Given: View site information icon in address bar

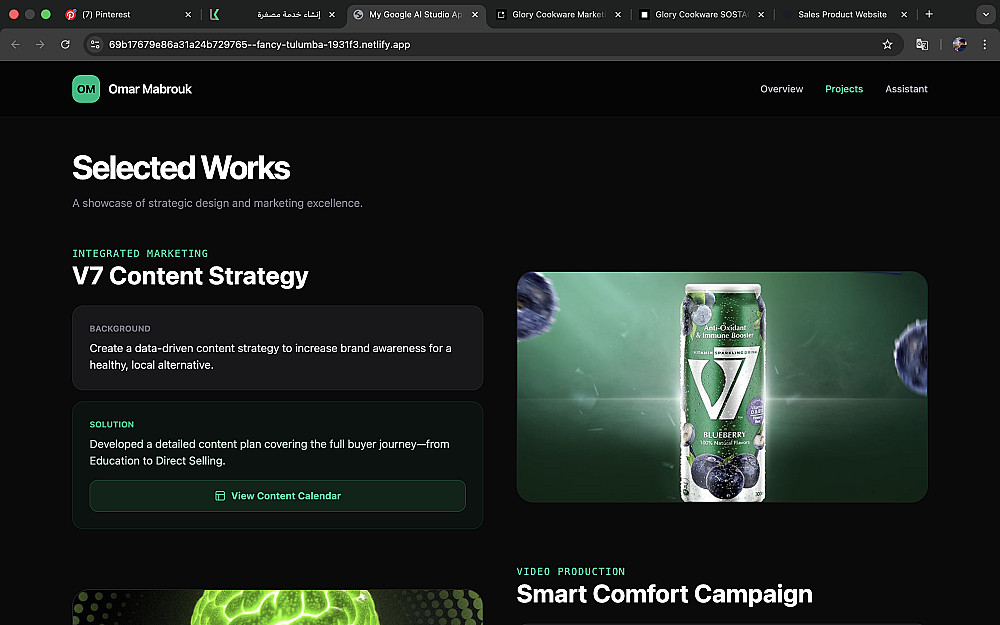Looking at the screenshot, I should point(95,44).
